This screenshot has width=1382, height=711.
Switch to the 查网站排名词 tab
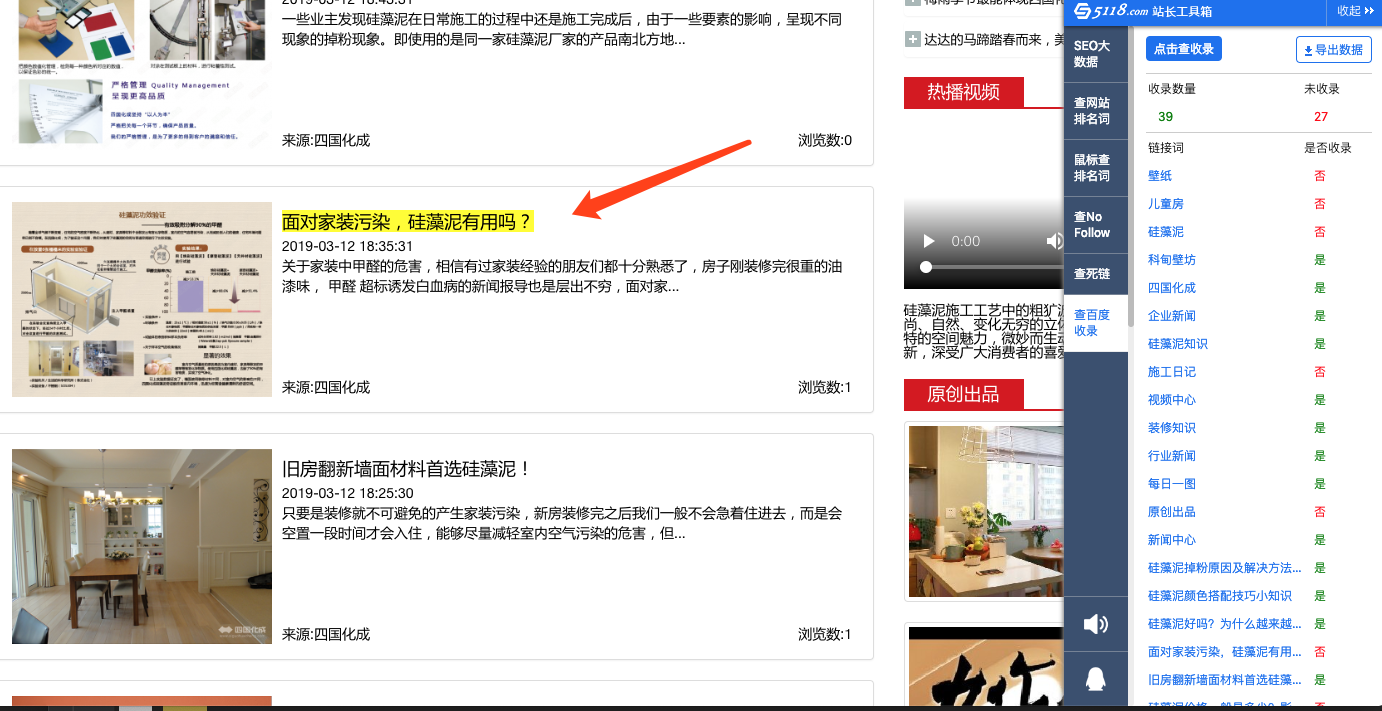(x=1091, y=111)
